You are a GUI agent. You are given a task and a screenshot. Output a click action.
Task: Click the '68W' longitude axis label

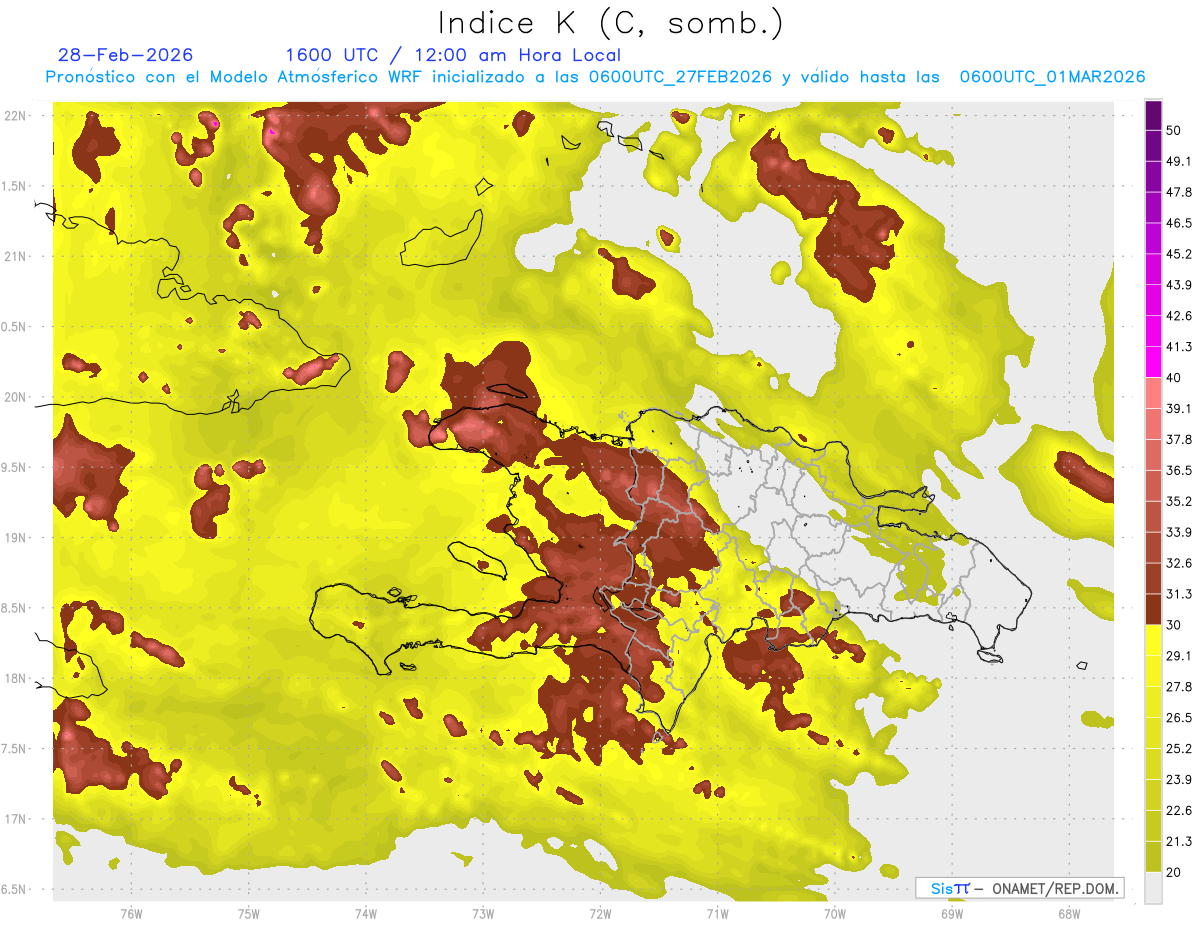[1069, 914]
